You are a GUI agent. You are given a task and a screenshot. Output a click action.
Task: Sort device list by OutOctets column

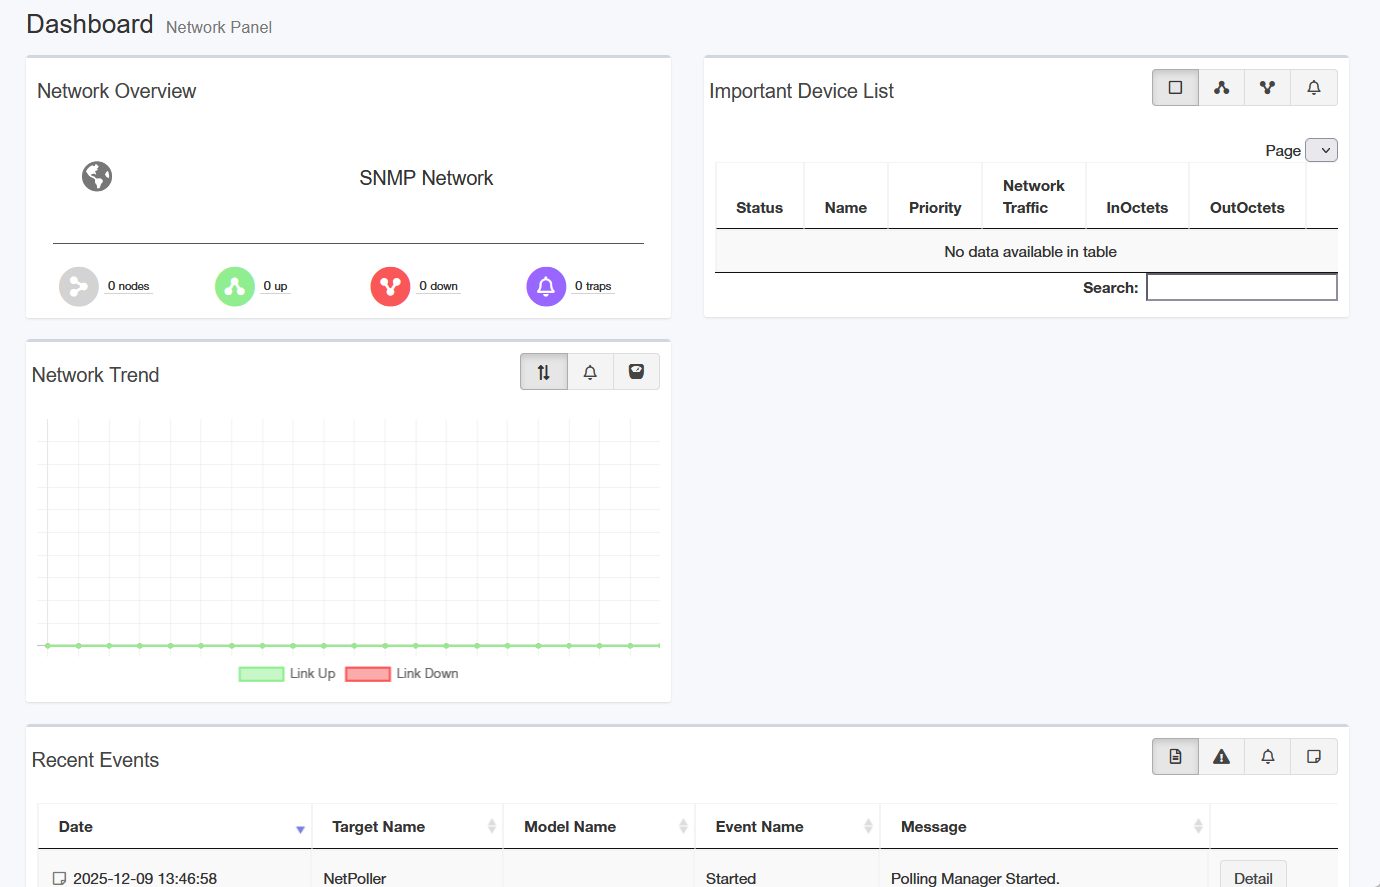(1247, 197)
